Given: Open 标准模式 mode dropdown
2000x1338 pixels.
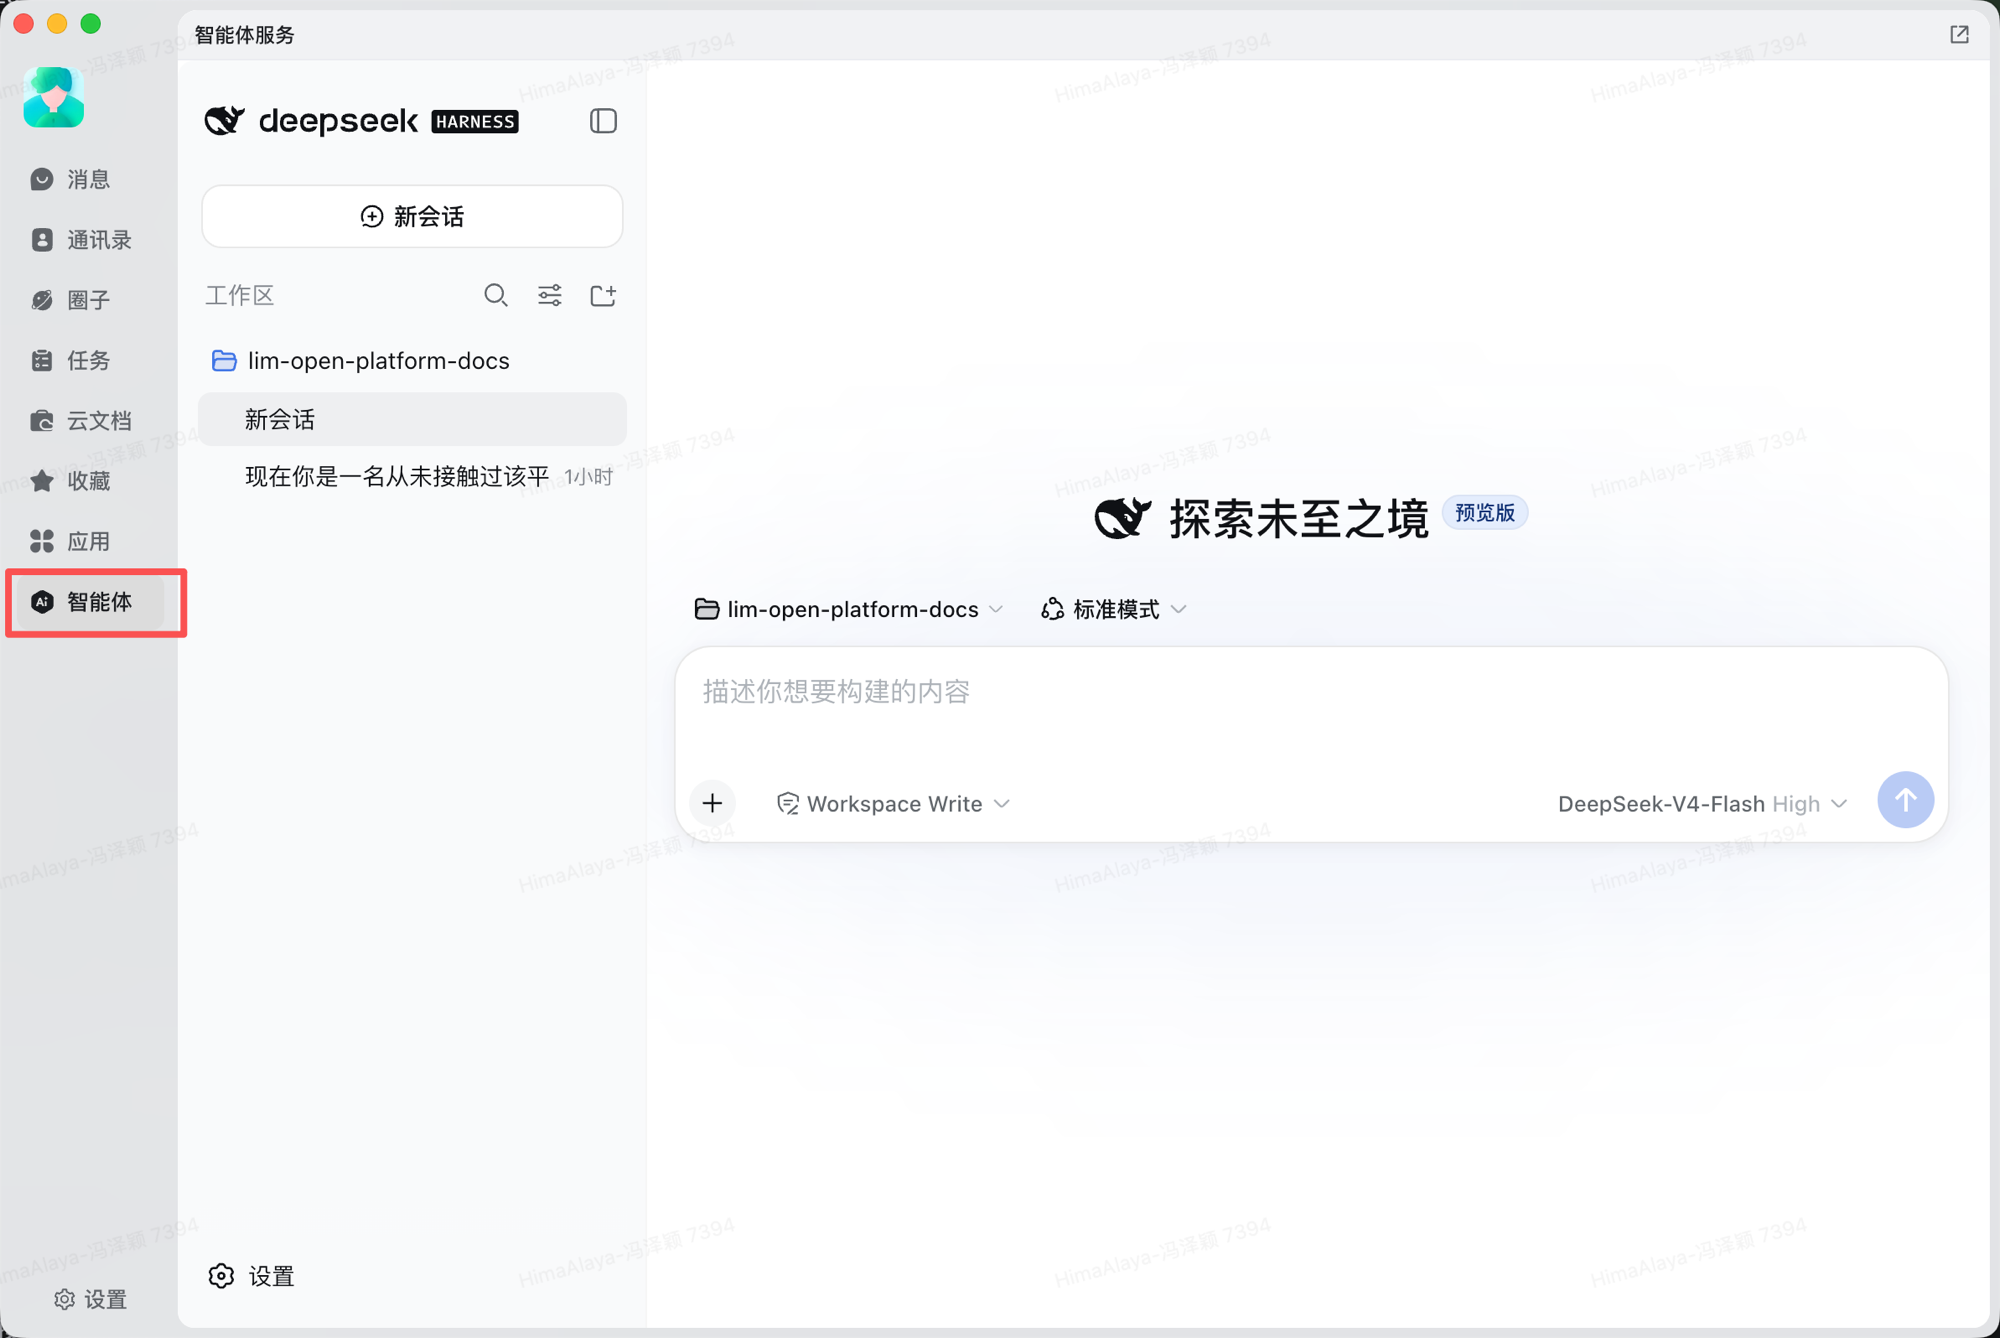Looking at the screenshot, I should click(1113, 609).
